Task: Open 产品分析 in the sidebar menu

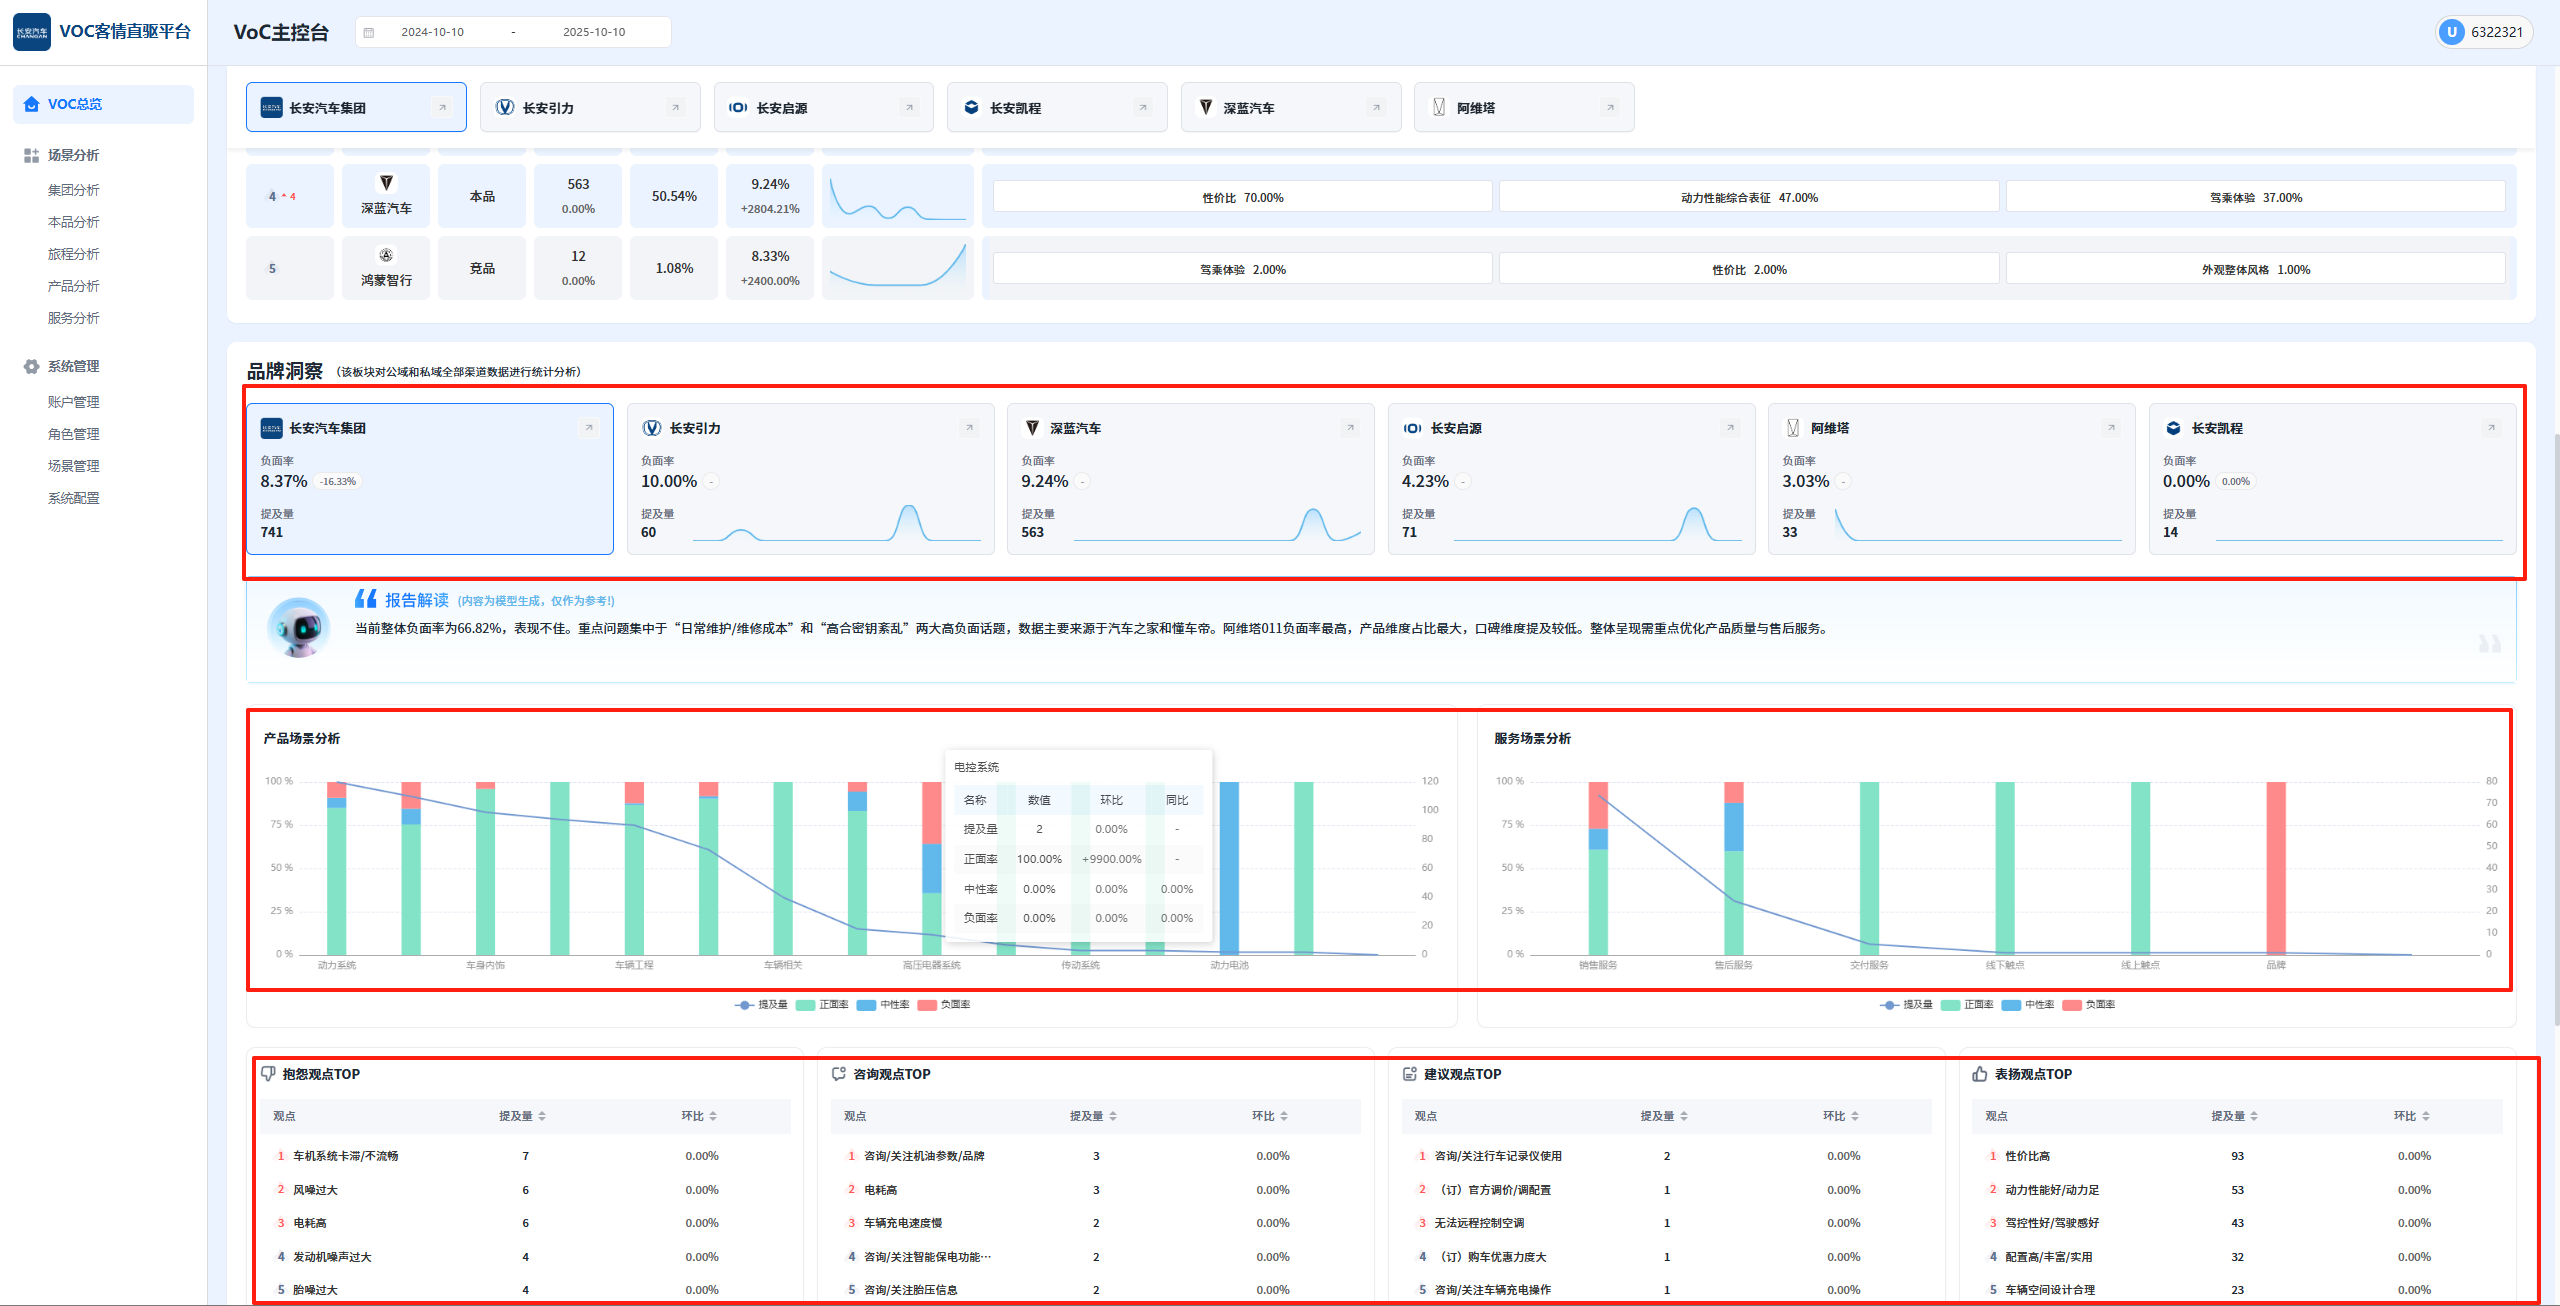Action: click(x=74, y=286)
